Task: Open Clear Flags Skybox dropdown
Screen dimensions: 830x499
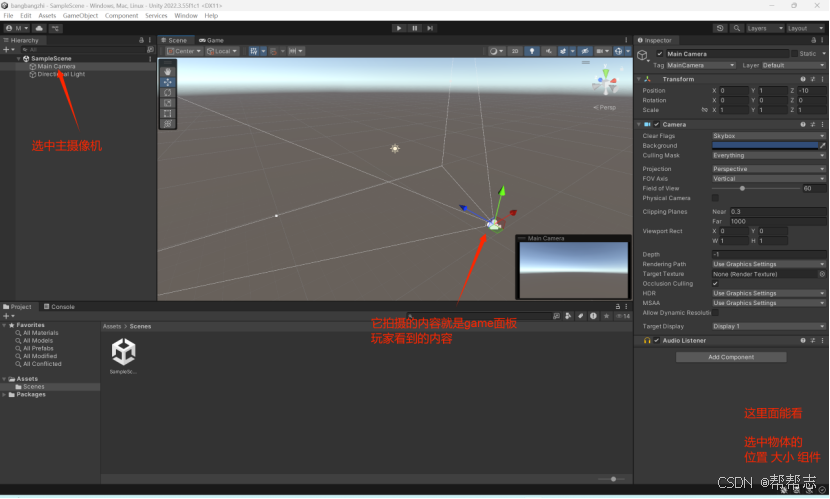Action: click(769, 136)
